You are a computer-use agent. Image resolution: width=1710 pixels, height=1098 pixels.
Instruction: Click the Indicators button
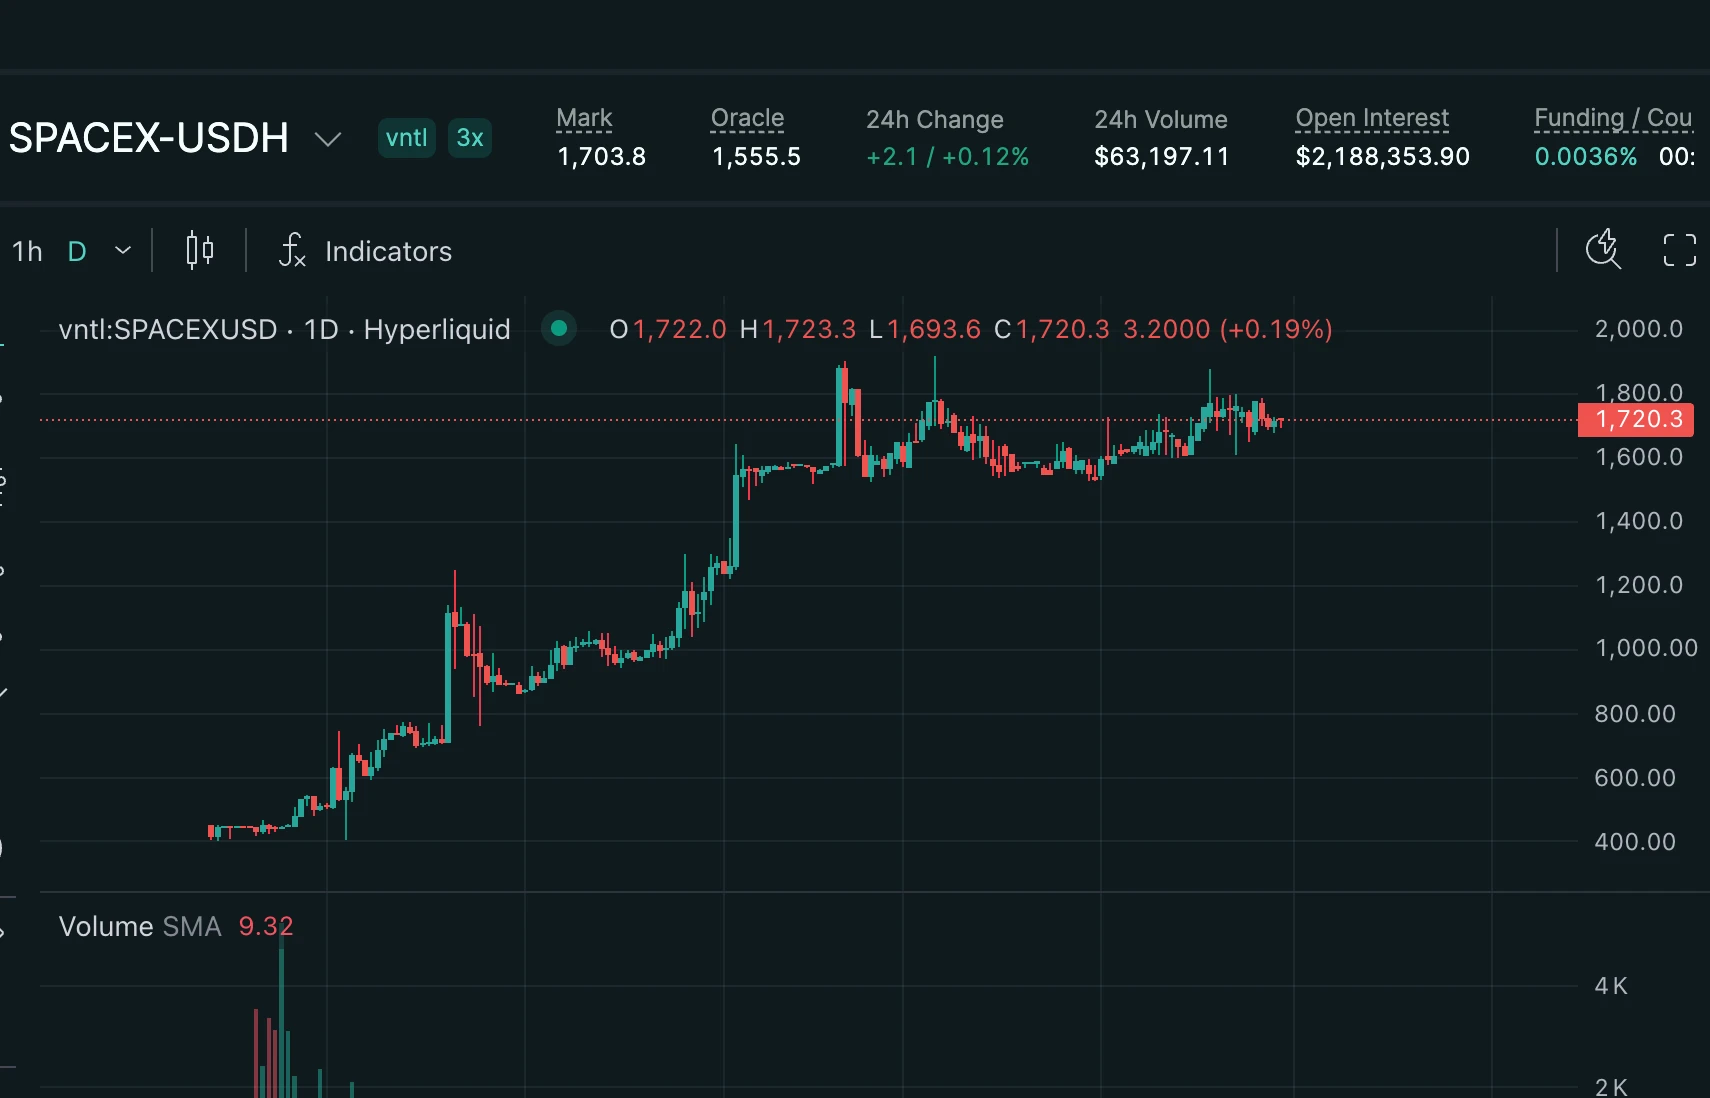tap(388, 251)
